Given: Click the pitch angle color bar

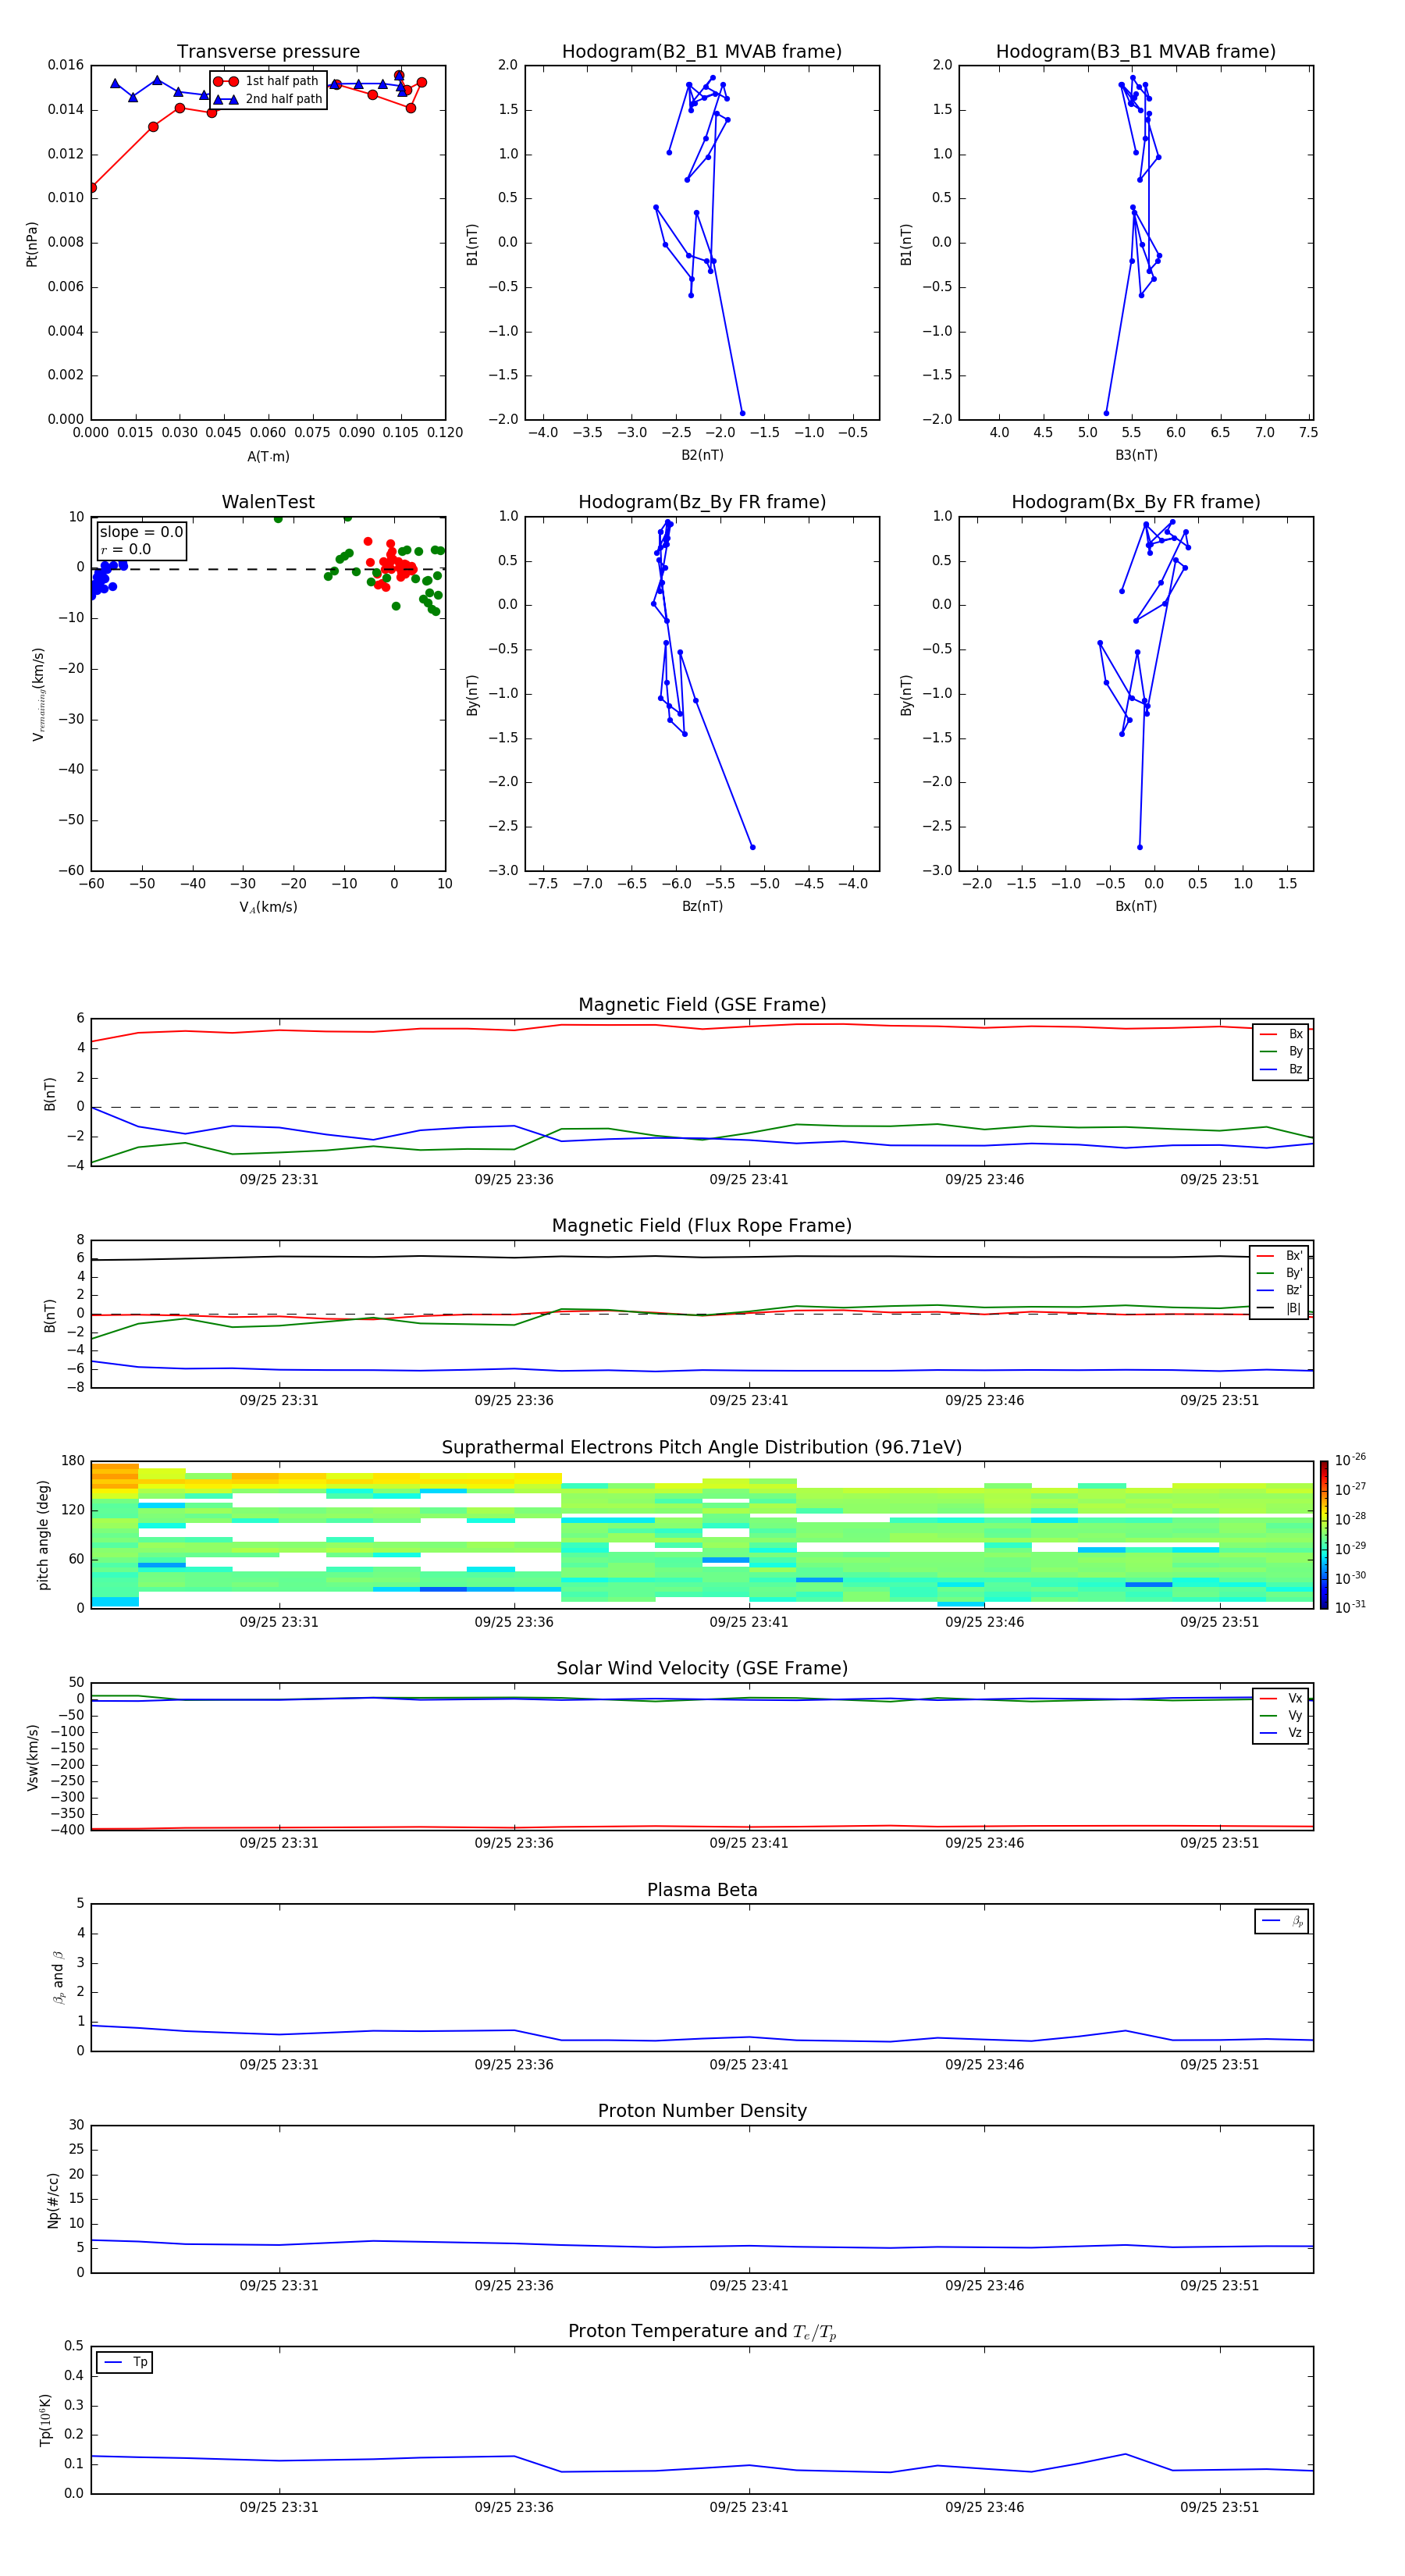Looking at the screenshot, I should (x=1324, y=1534).
